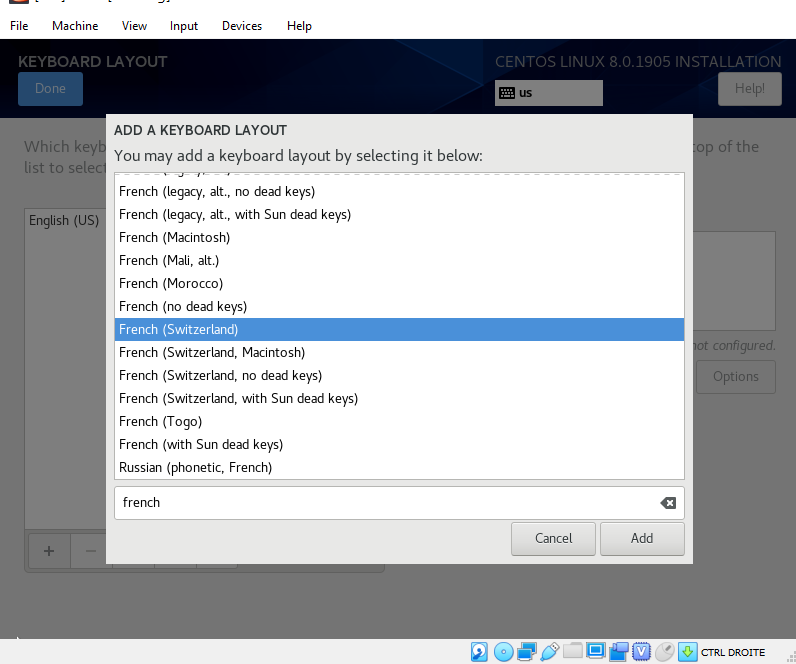Open the Devices menu

point(242,25)
